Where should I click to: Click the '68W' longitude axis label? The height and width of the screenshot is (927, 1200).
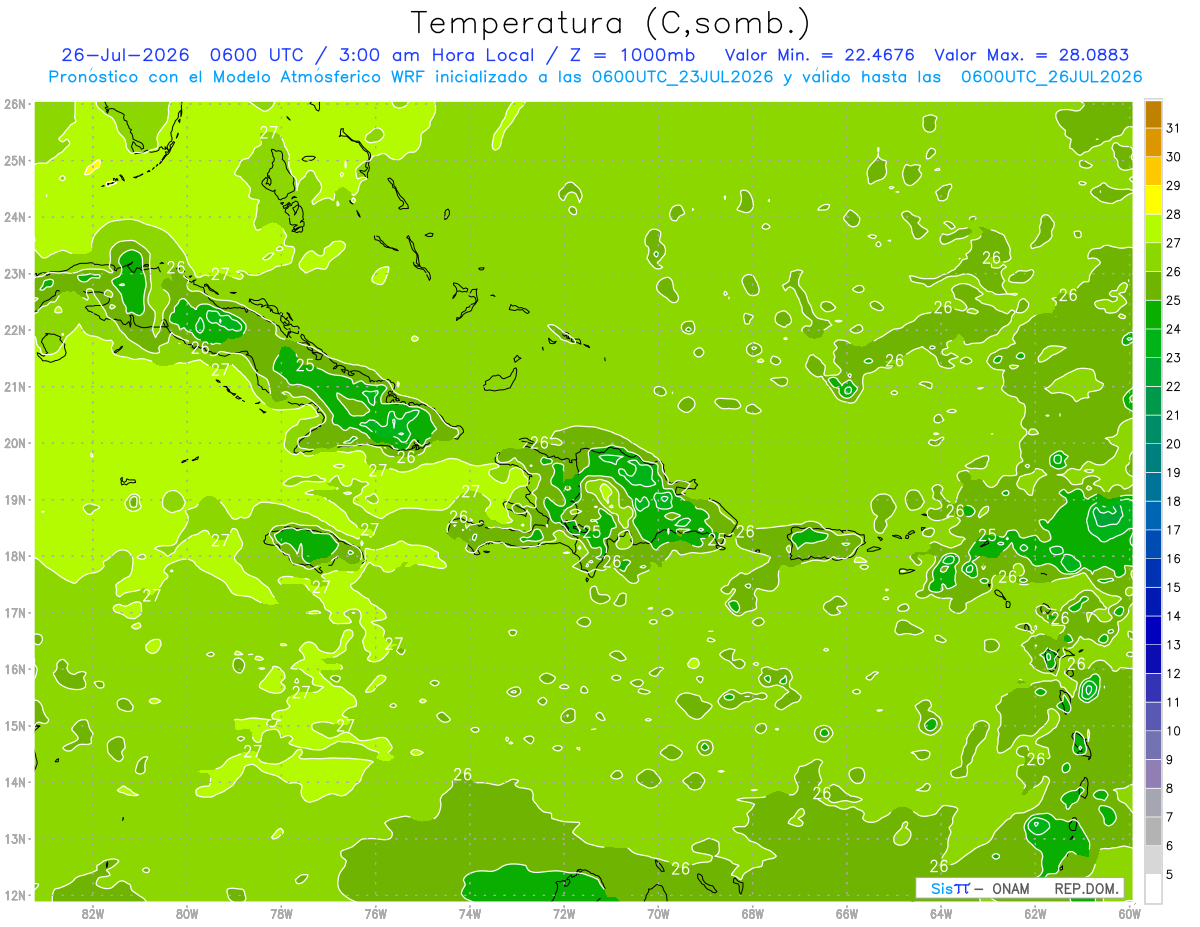coord(753,913)
